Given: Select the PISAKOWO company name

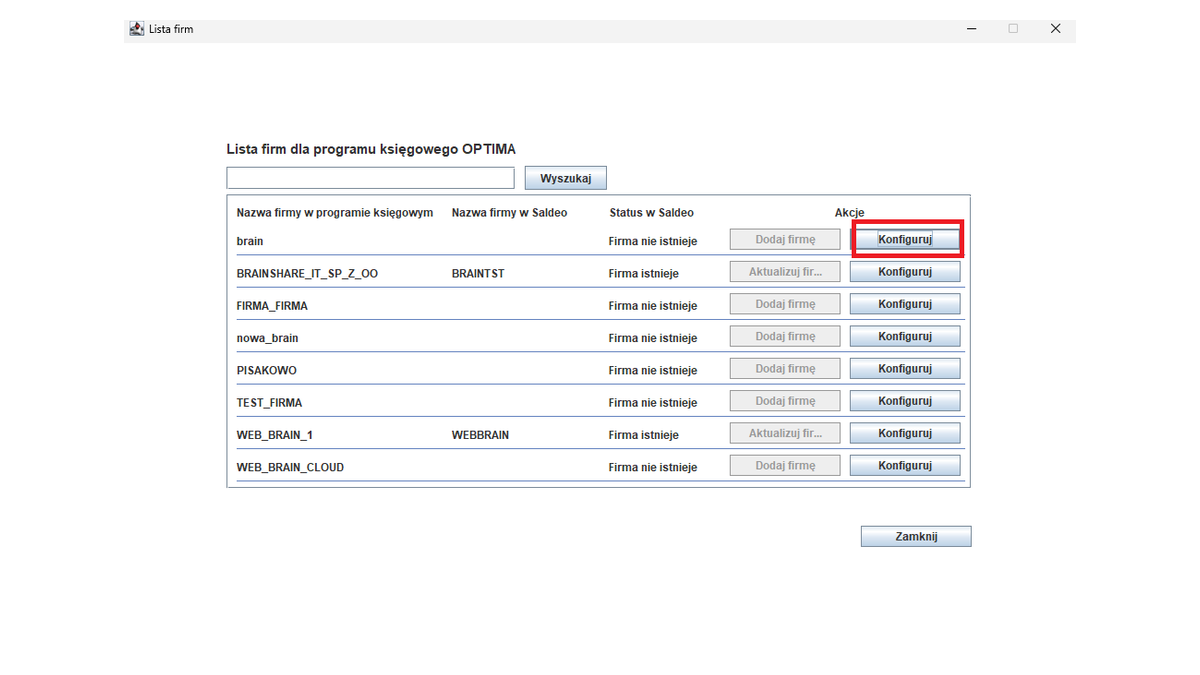Looking at the screenshot, I should 266,370.
